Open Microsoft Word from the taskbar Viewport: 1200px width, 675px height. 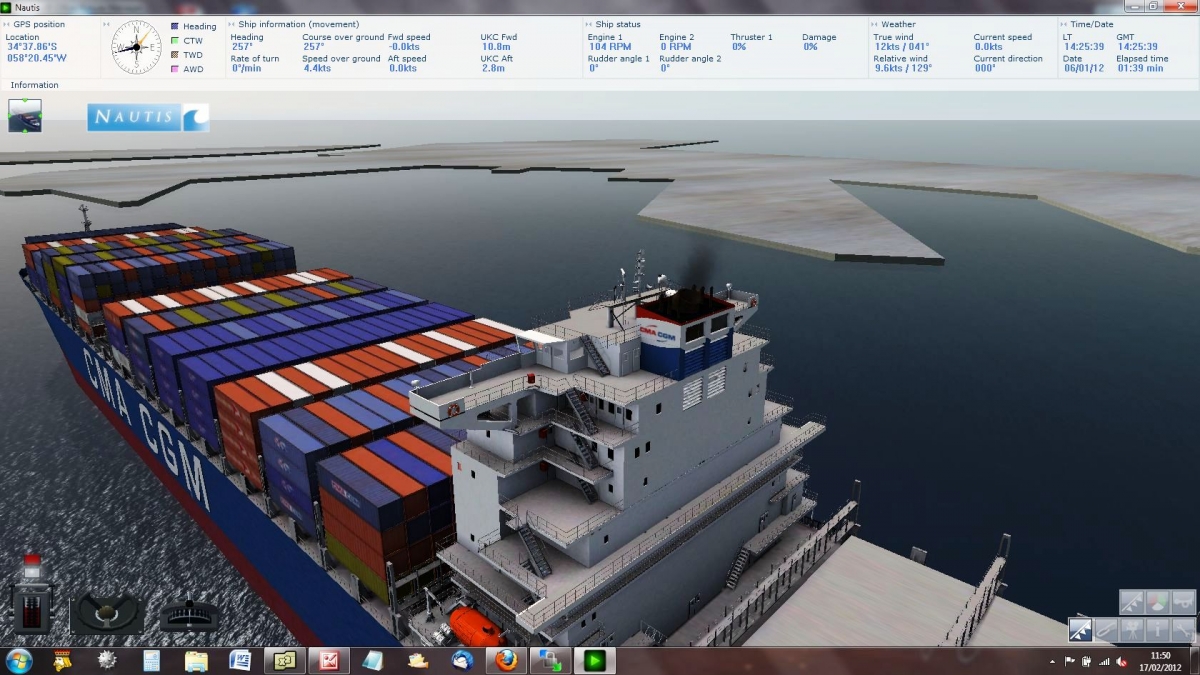pyautogui.click(x=240, y=660)
